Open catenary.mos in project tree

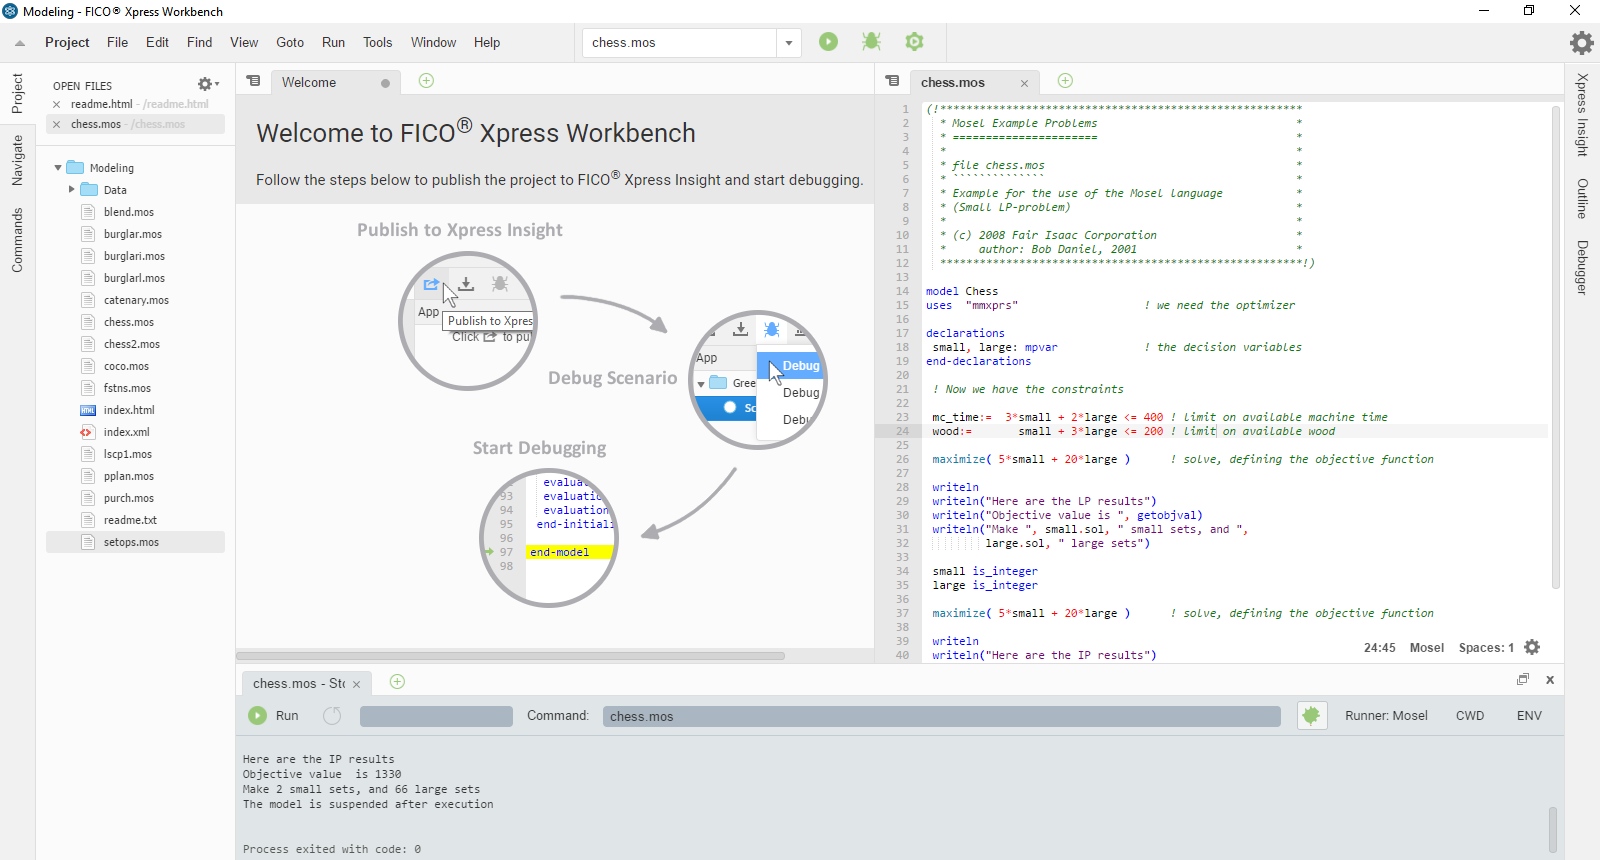tap(136, 300)
